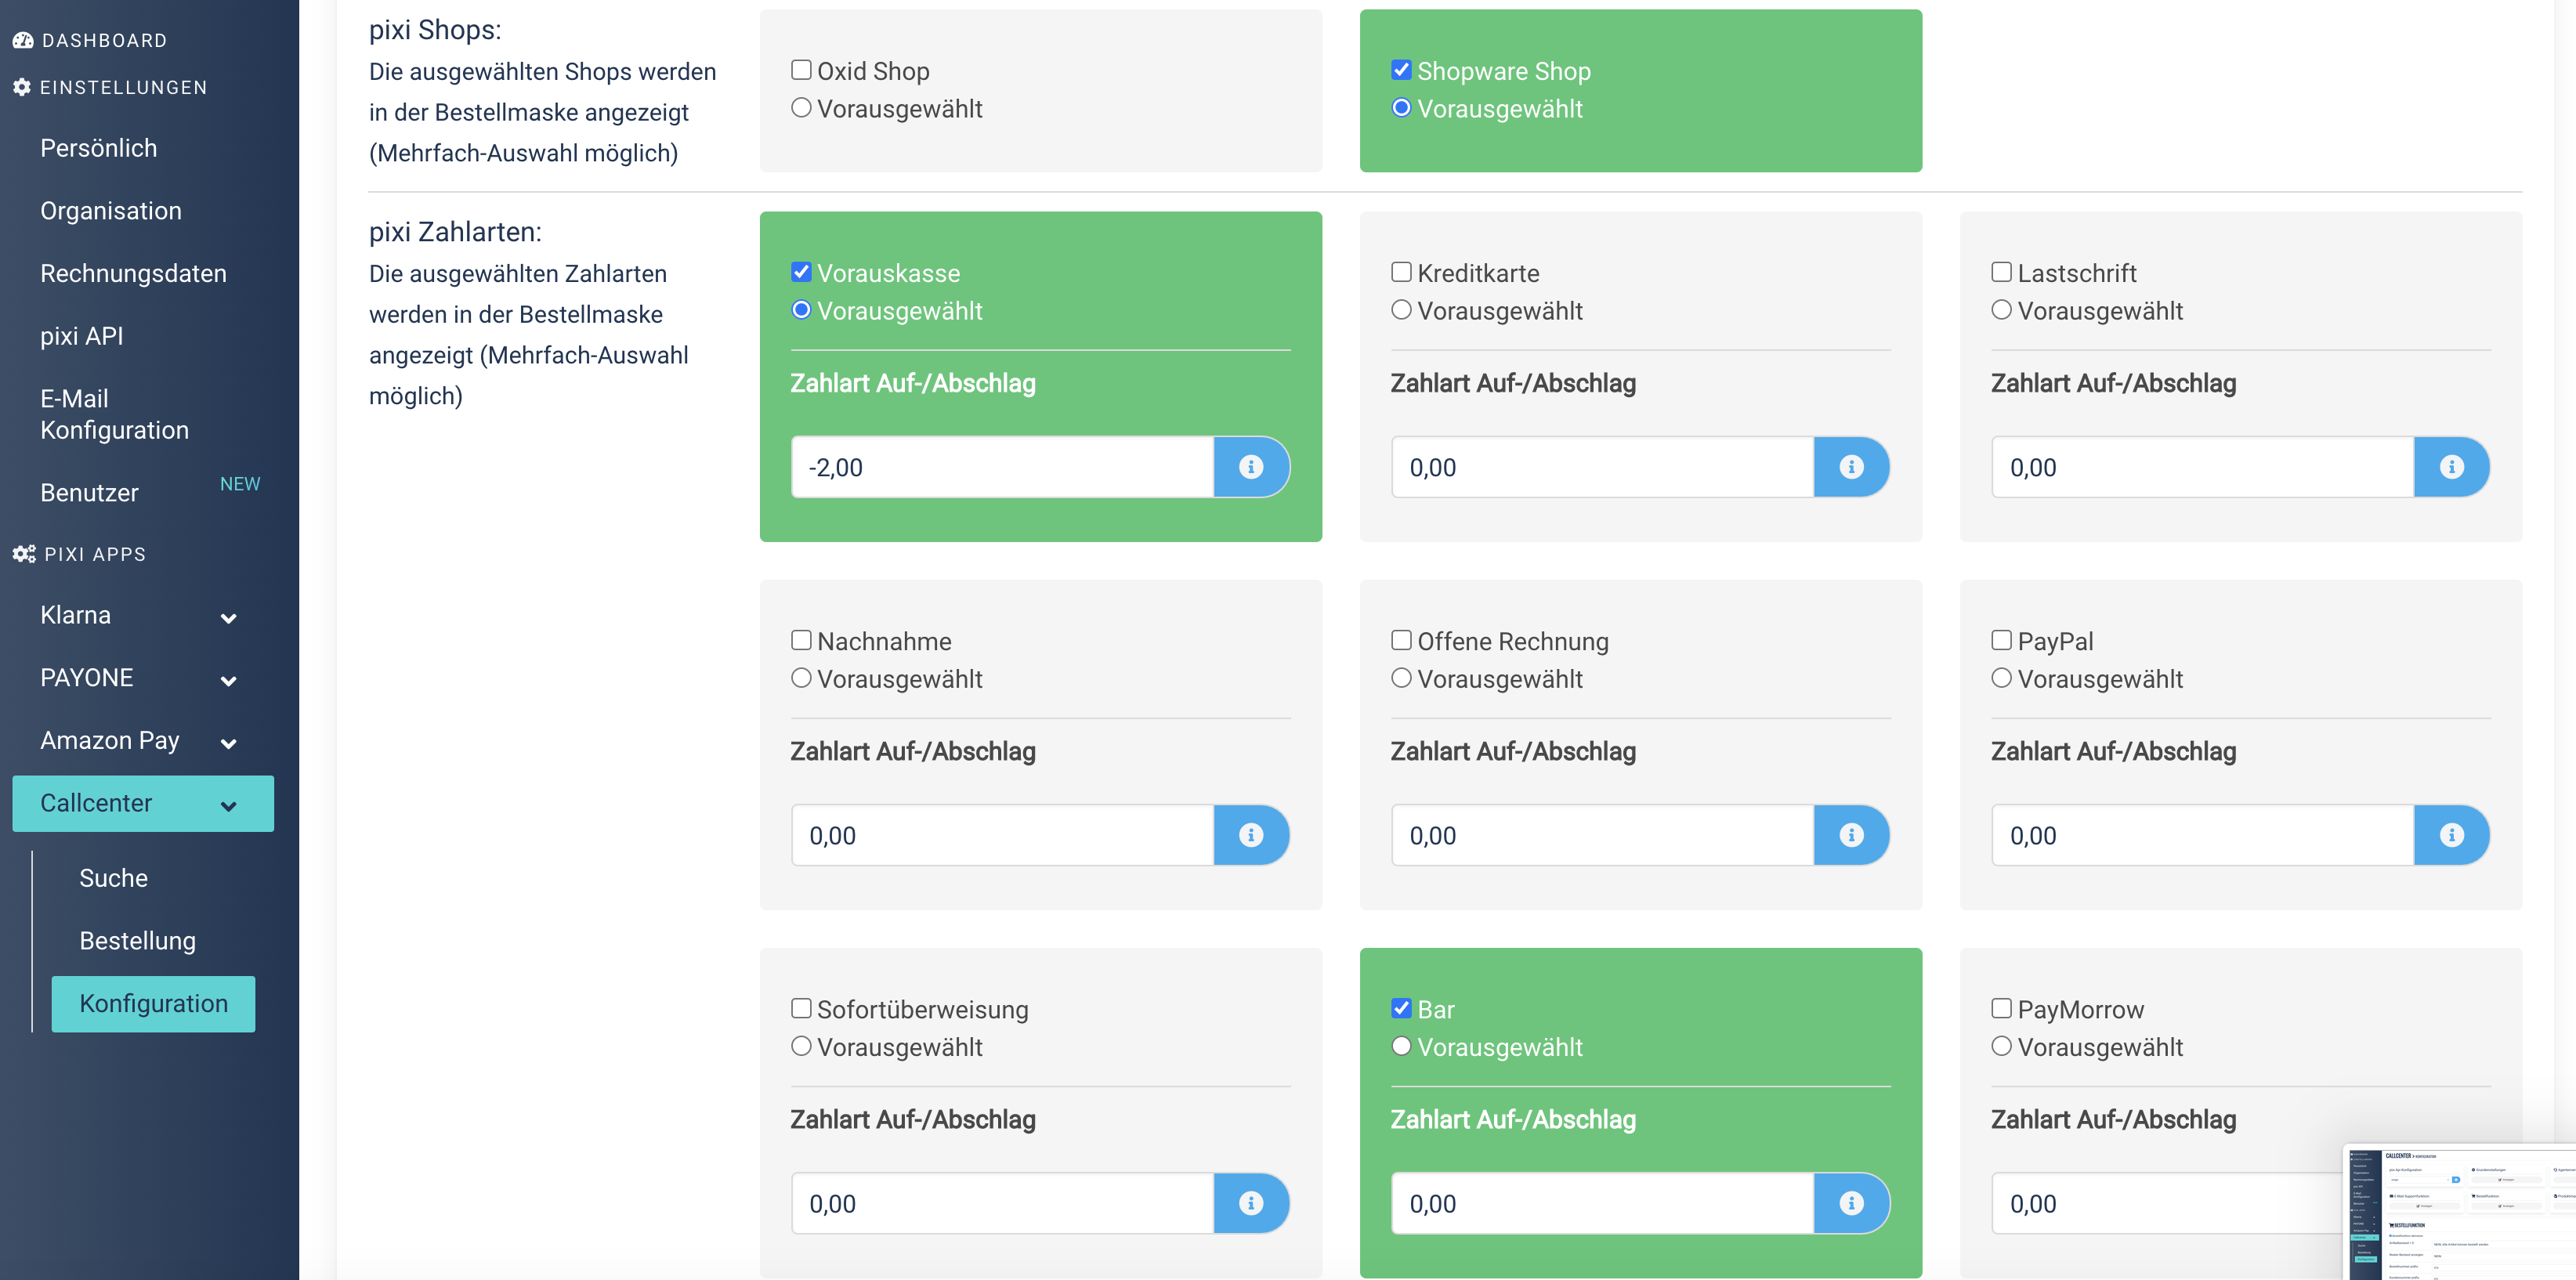
Task: Click the Vorauskasse surcharge input showing -2,00
Action: [x=1002, y=467]
